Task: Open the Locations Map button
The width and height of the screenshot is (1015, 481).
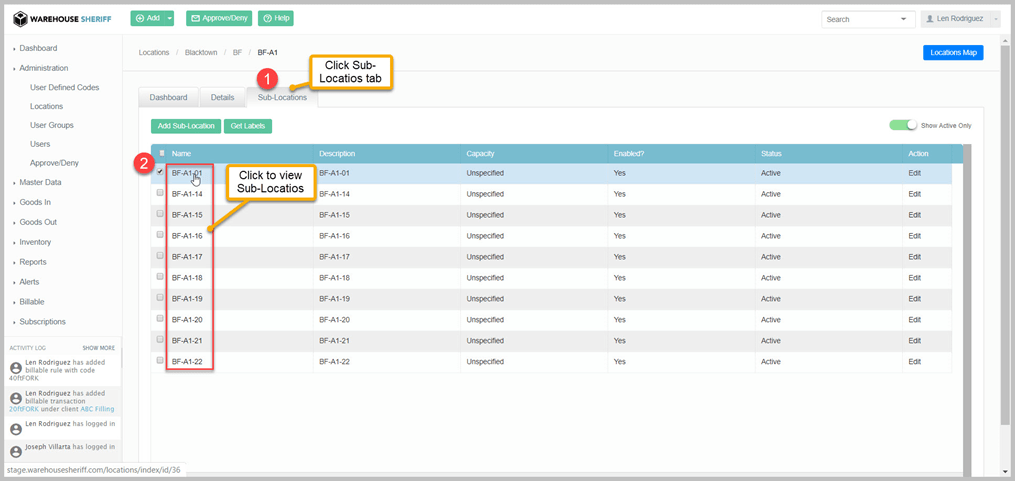Action: 952,53
